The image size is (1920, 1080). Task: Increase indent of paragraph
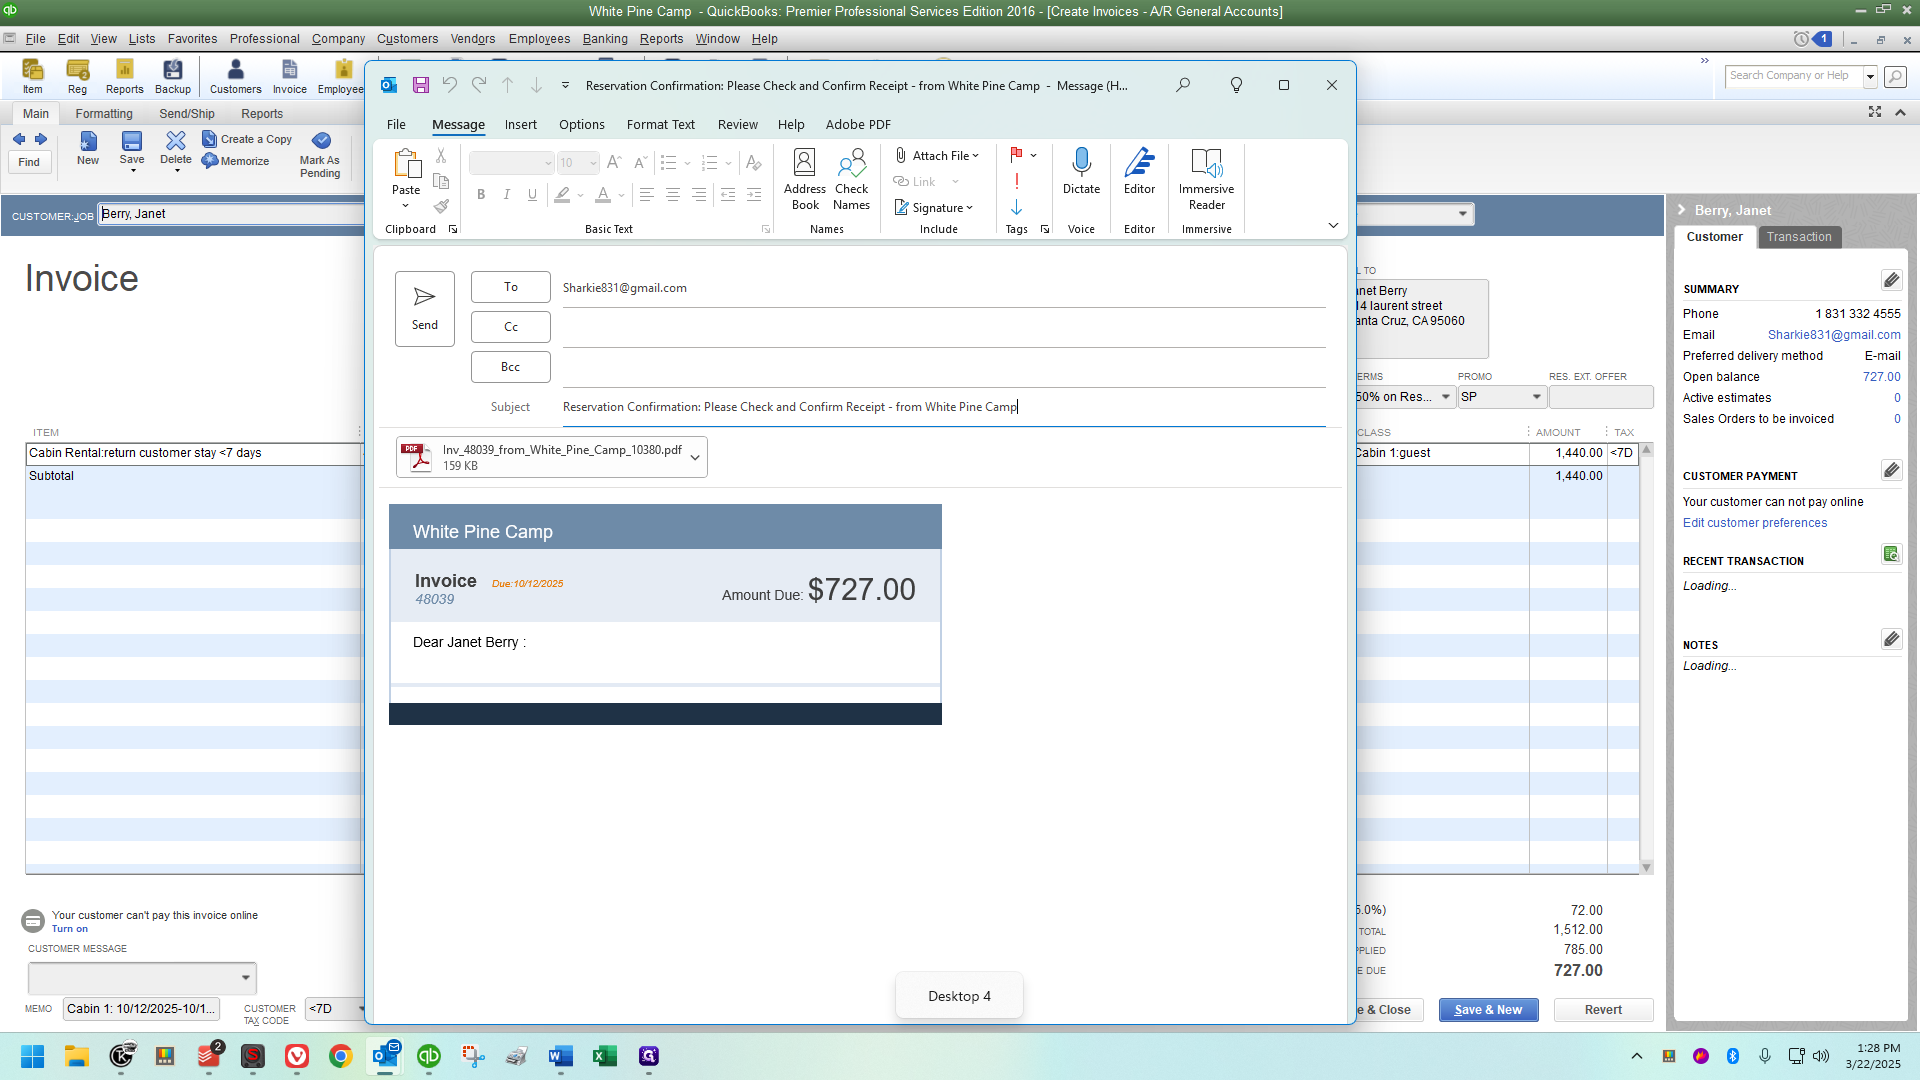[754, 194]
